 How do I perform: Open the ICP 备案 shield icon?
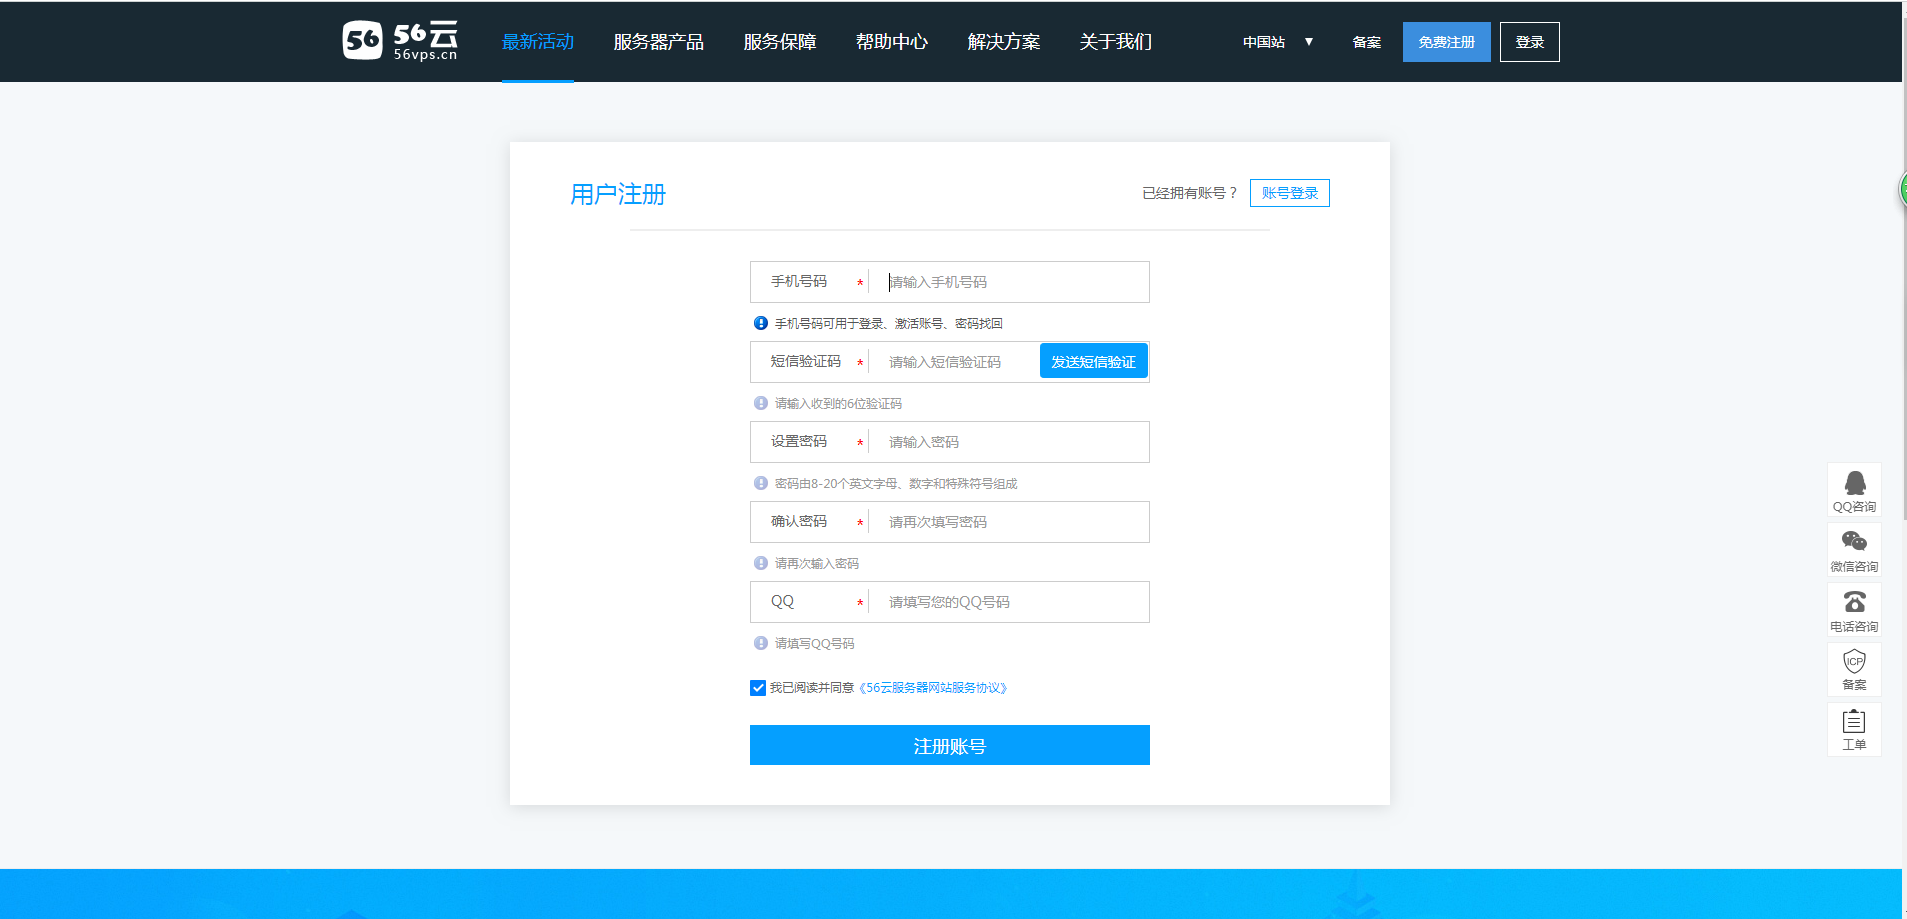tap(1854, 668)
